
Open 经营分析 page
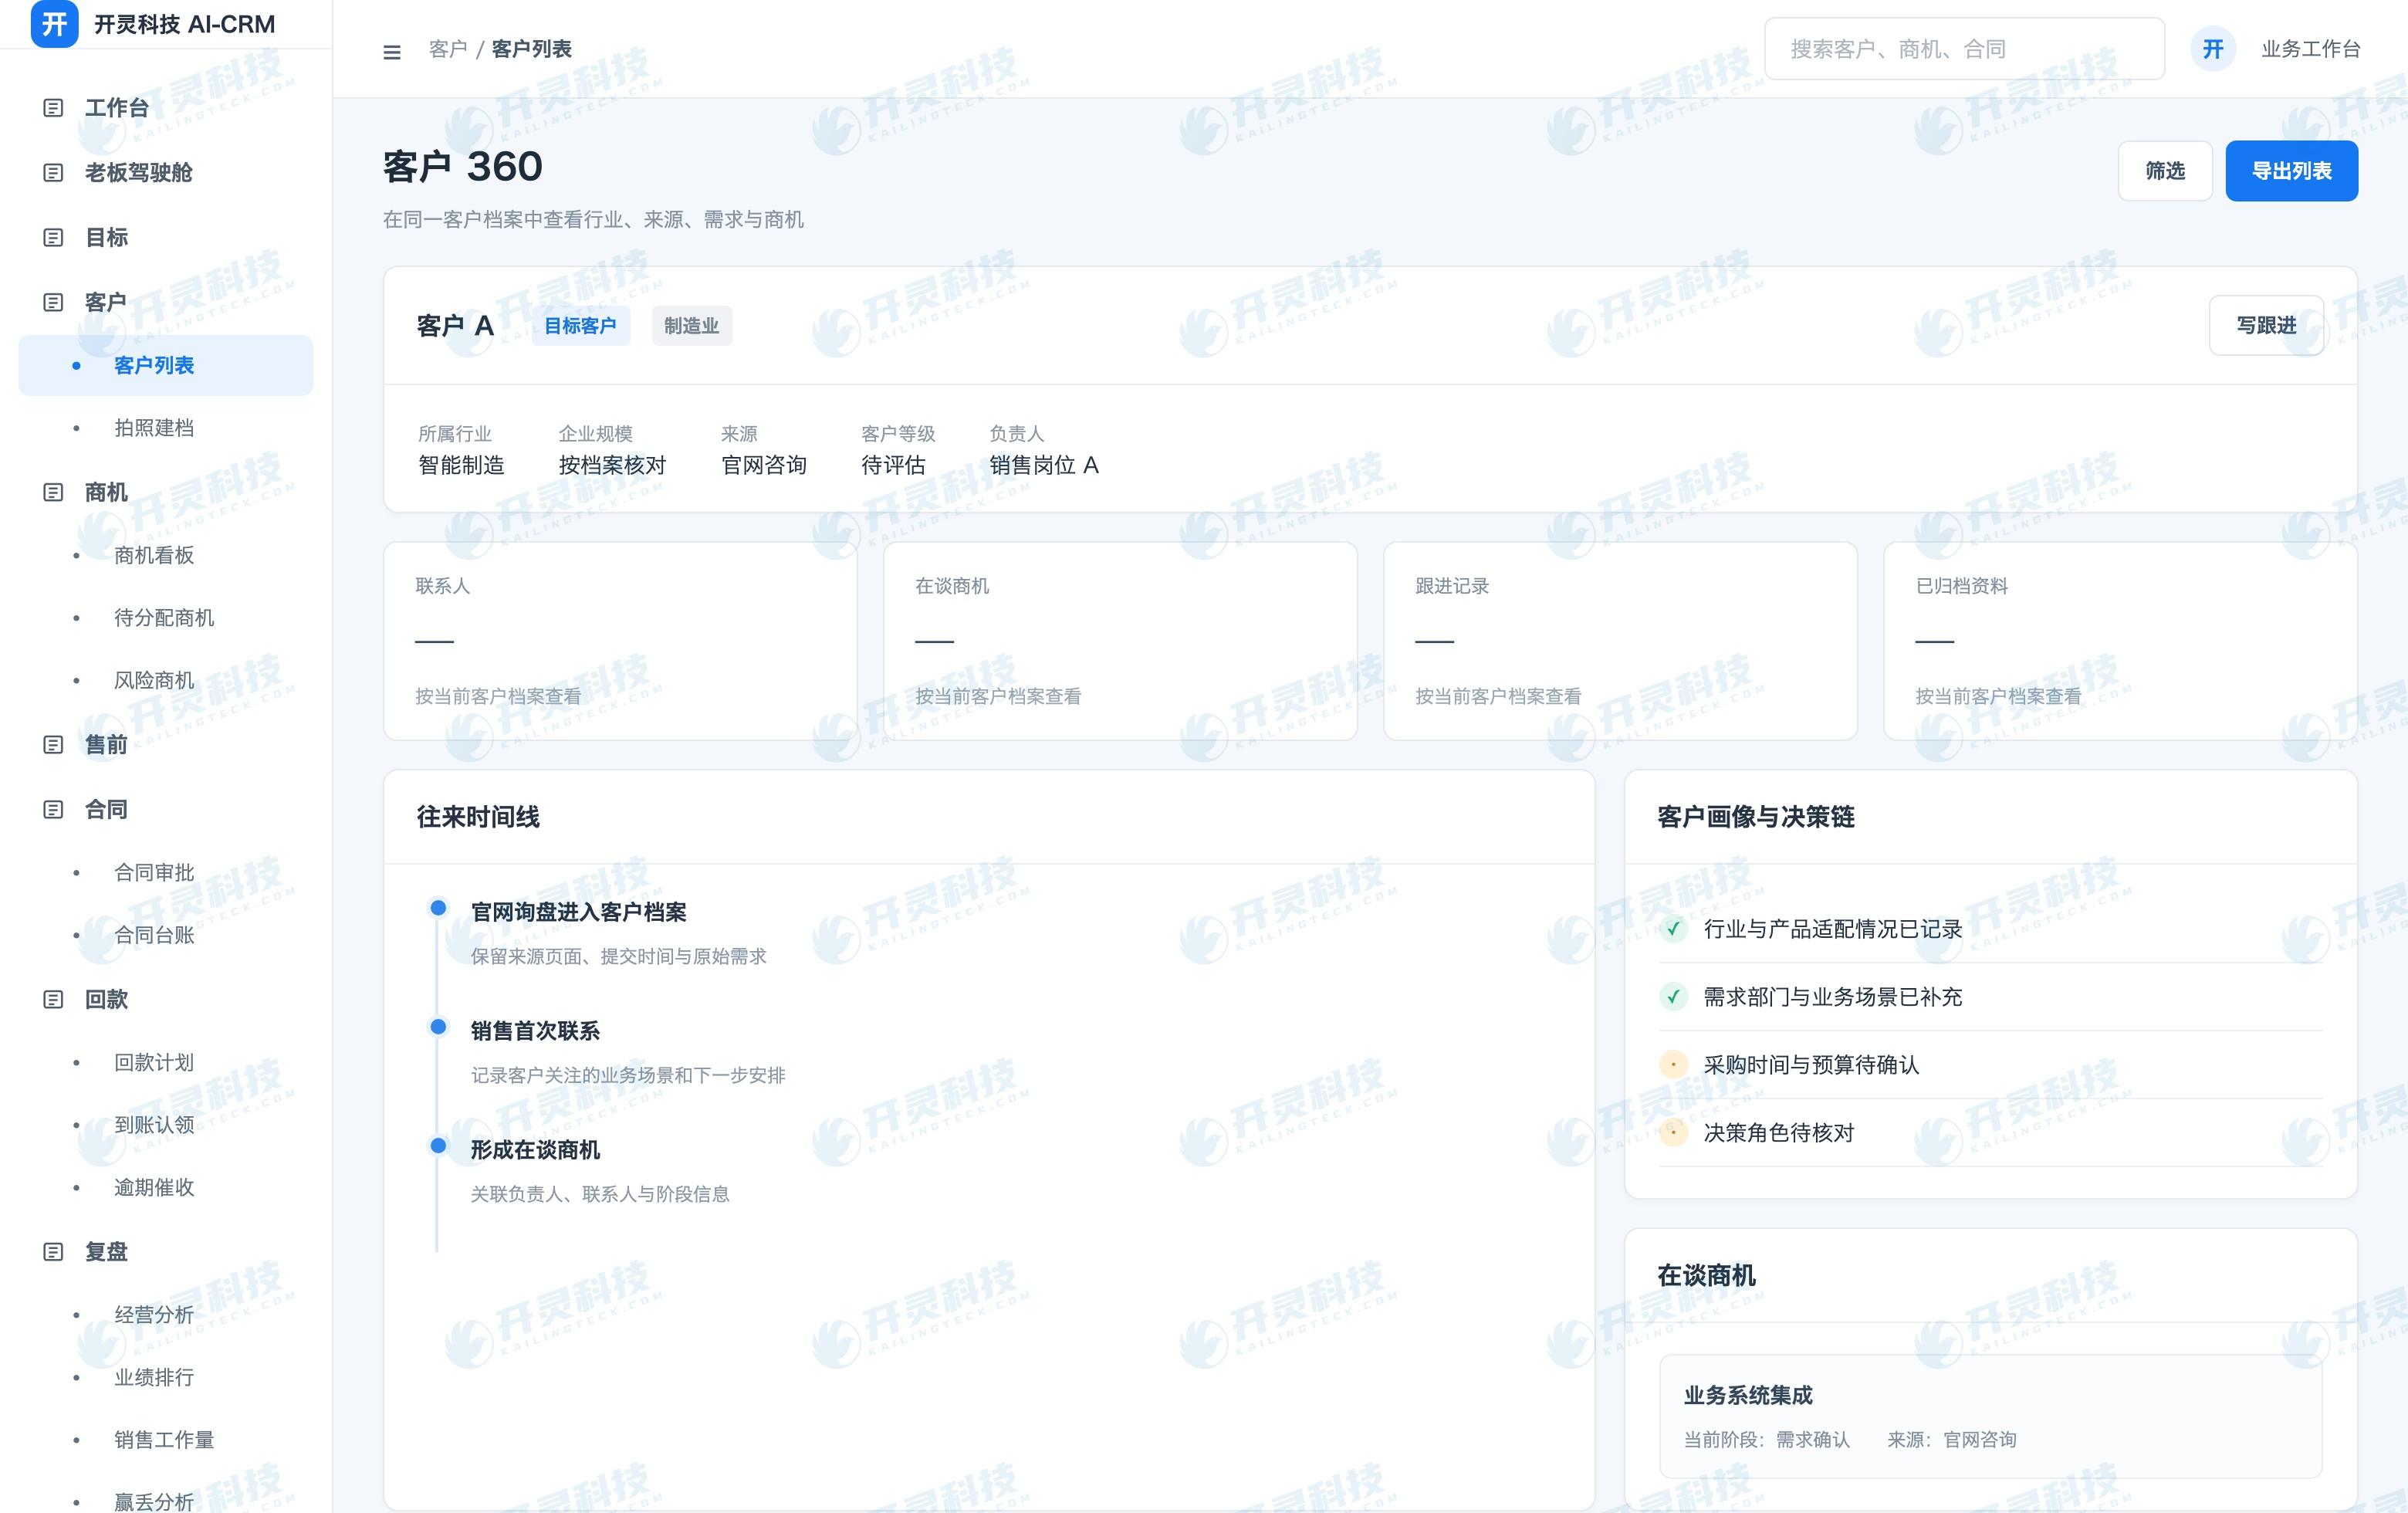tap(166, 1315)
